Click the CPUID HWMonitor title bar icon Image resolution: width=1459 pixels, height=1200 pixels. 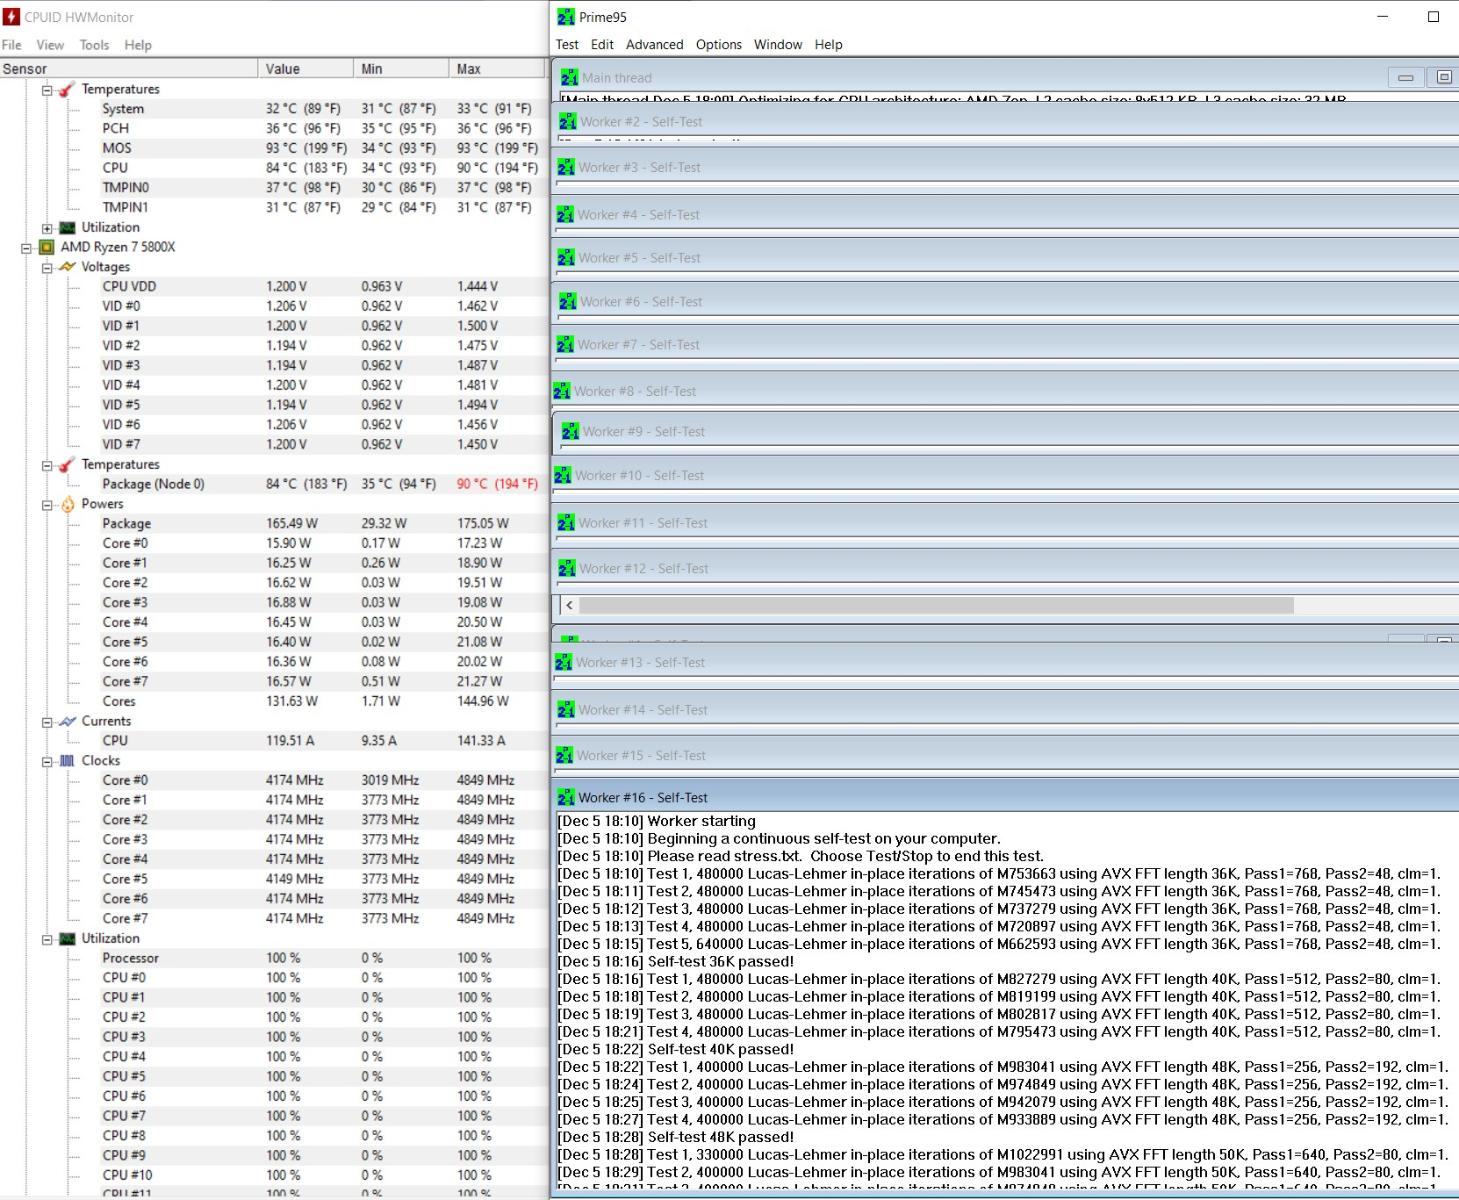coord(11,17)
